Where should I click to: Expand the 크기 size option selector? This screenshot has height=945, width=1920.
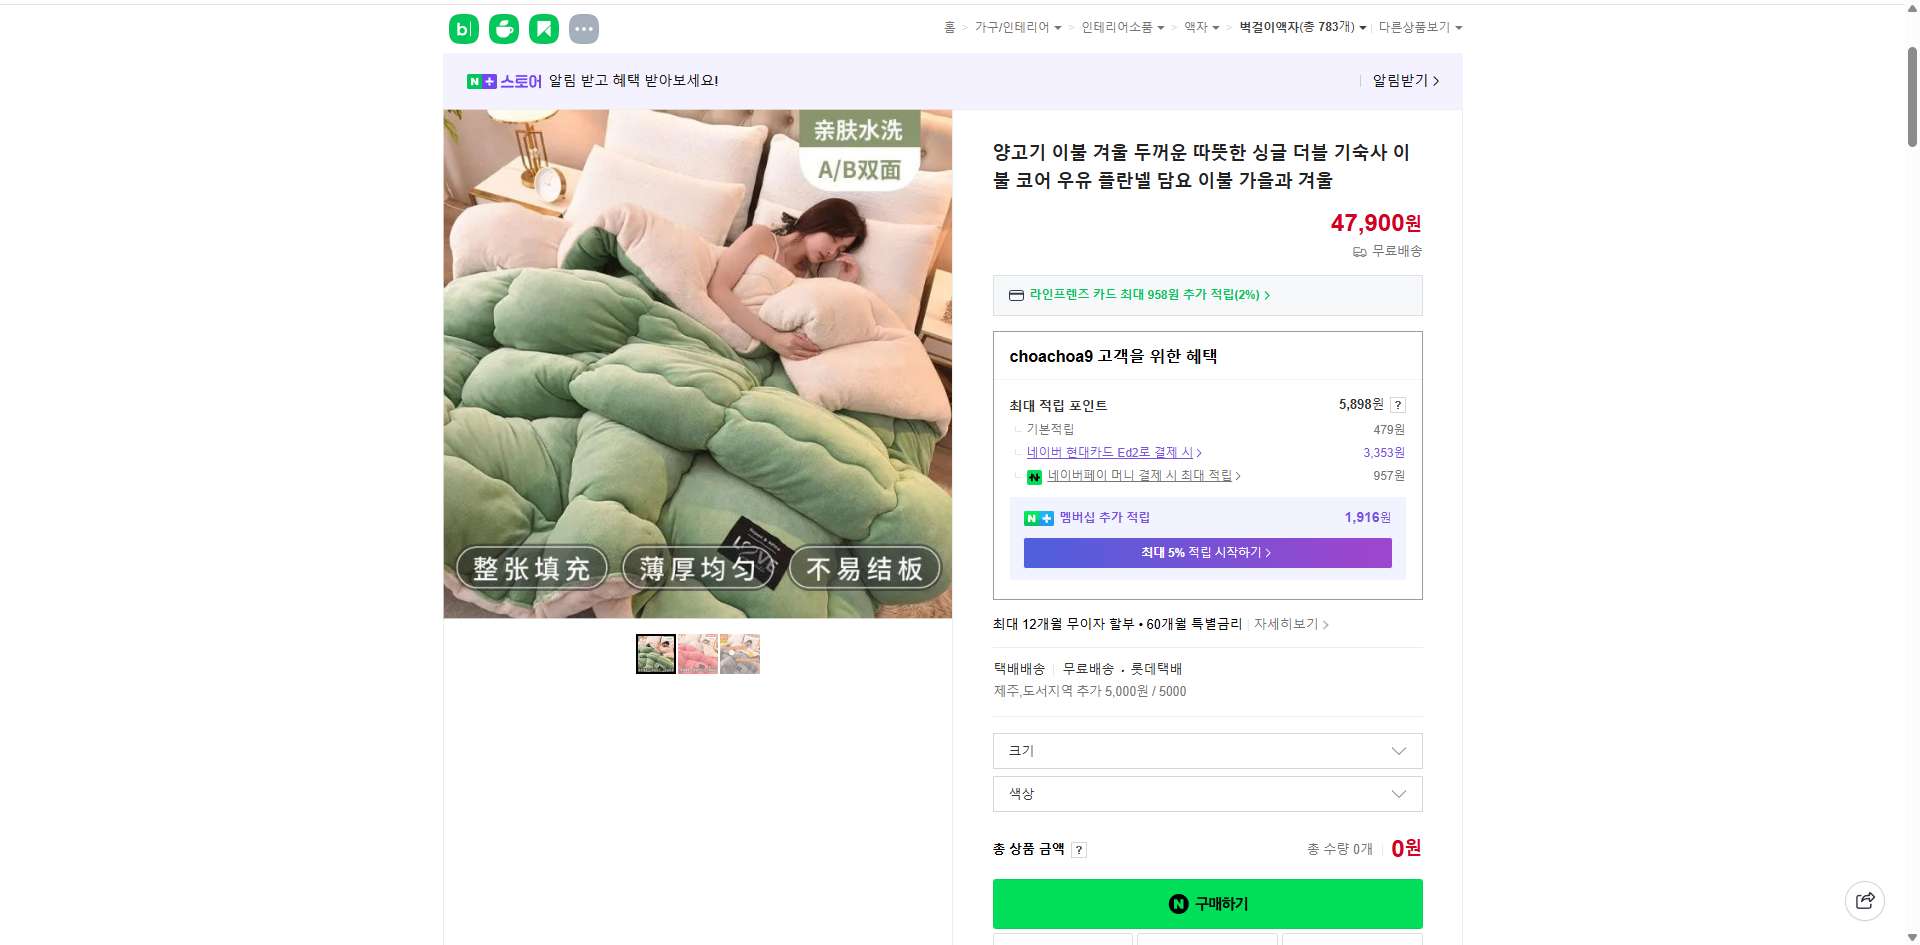point(1206,751)
